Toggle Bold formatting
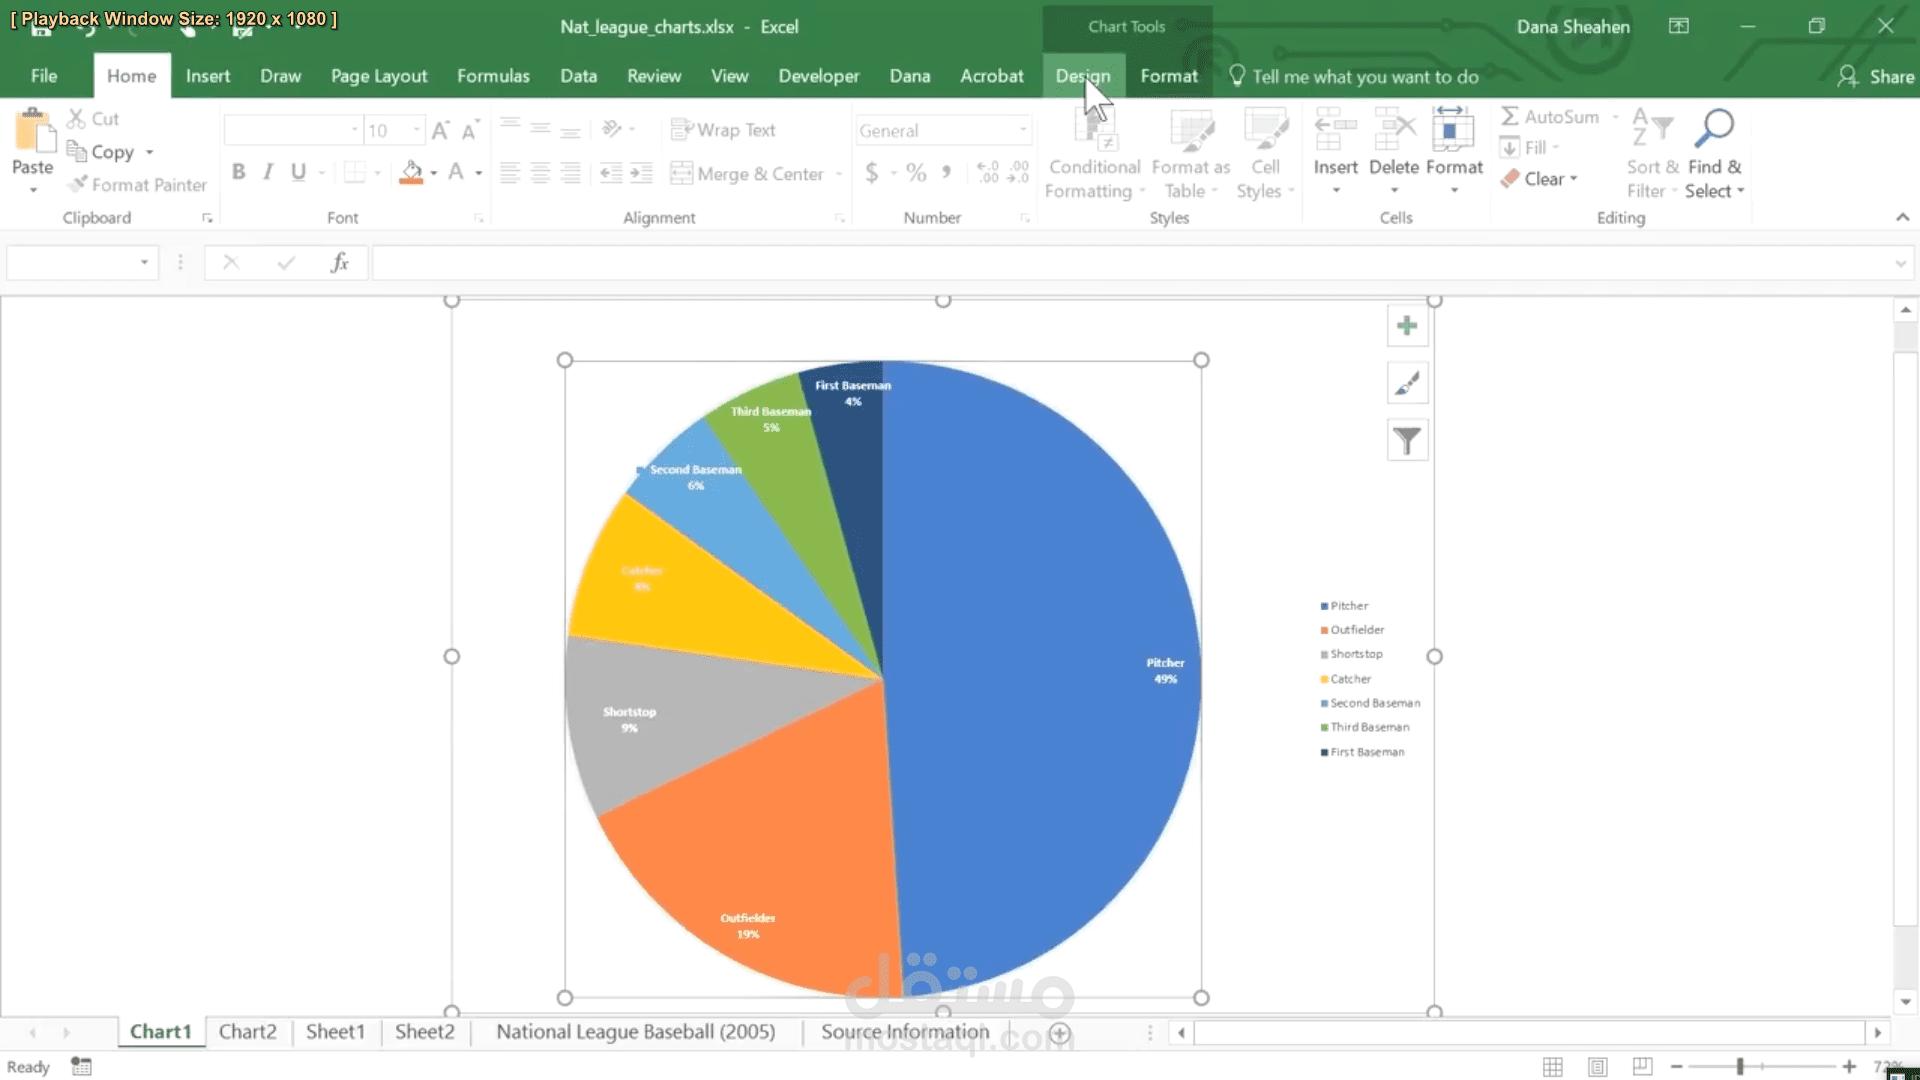 coord(238,172)
